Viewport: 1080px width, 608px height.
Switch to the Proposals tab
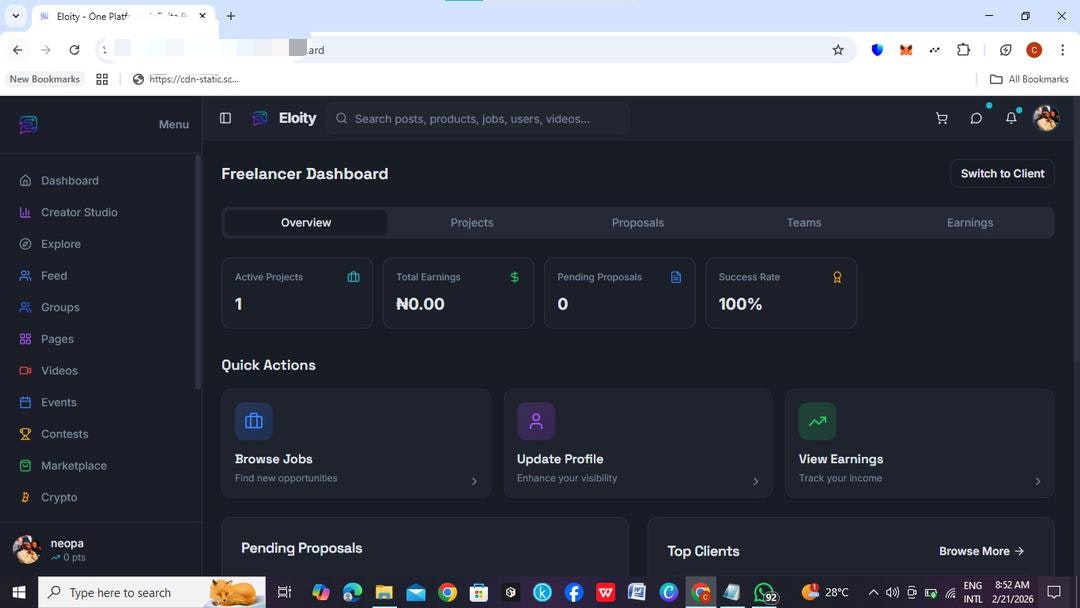point(638,222)
